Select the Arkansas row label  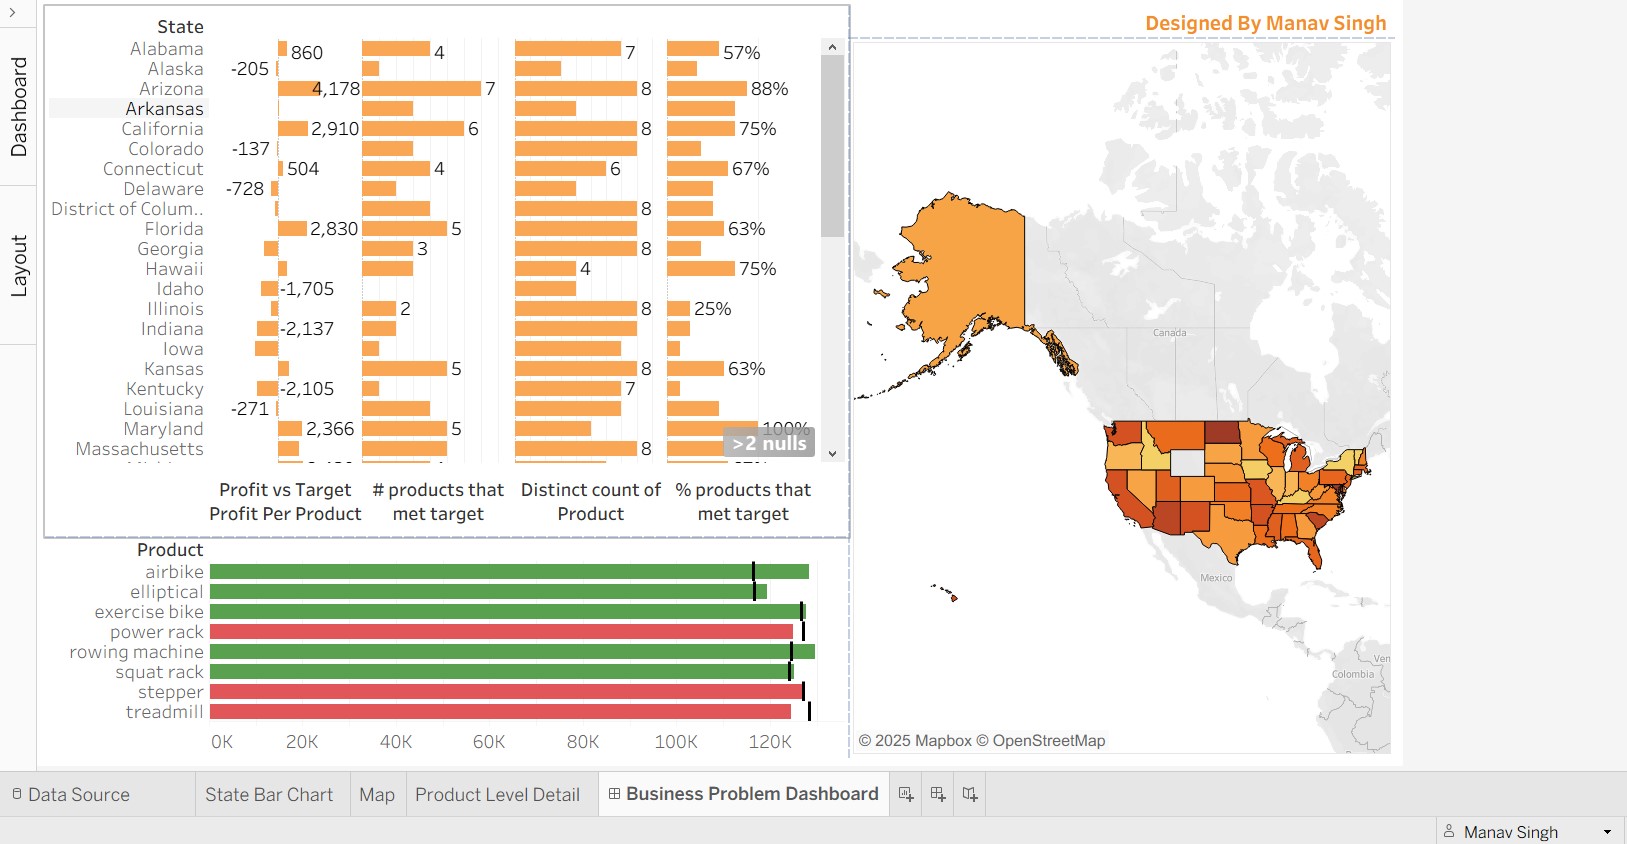tap(164, 109)
